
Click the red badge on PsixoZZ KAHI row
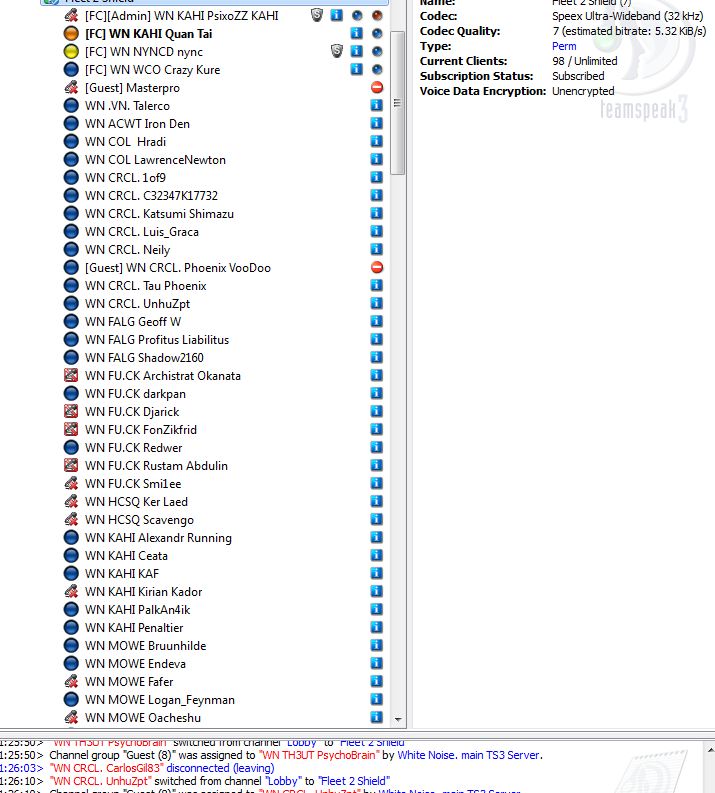[377, 15]
